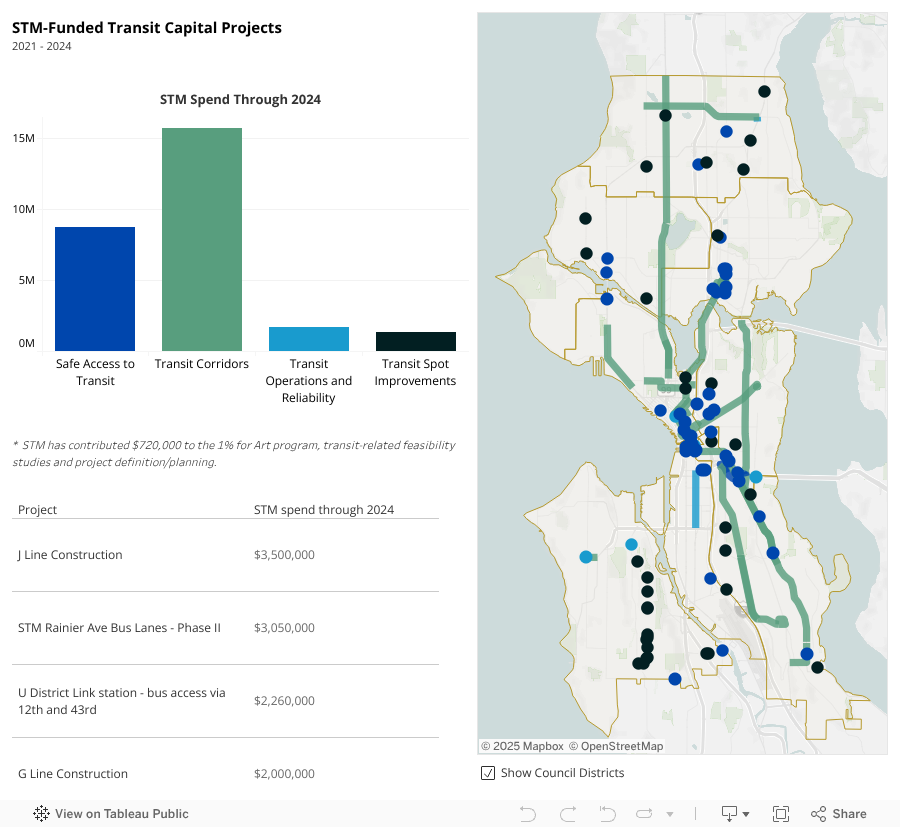Expand the revert options dropdown arrow

(x=670, y=814)
